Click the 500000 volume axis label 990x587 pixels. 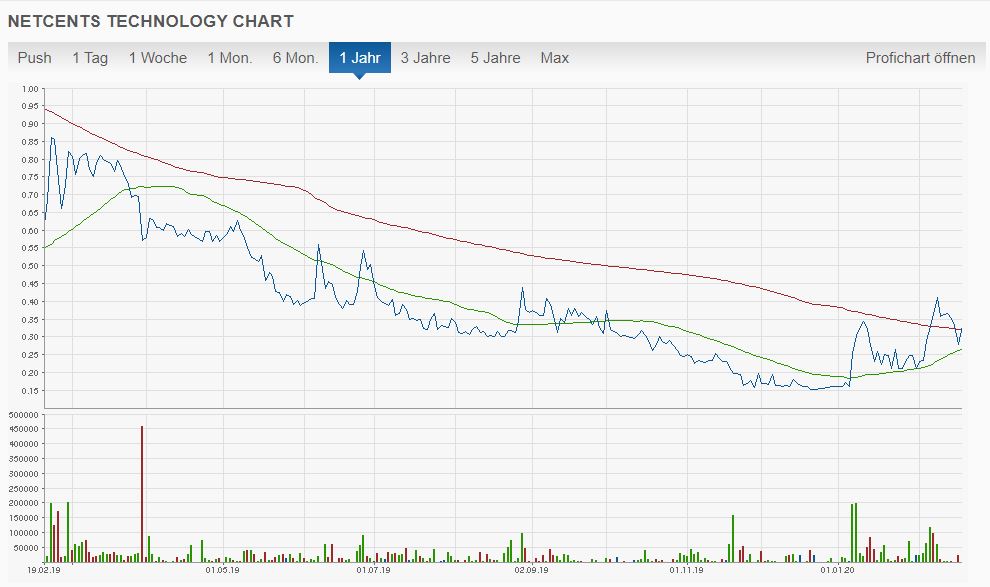(23, 415)
